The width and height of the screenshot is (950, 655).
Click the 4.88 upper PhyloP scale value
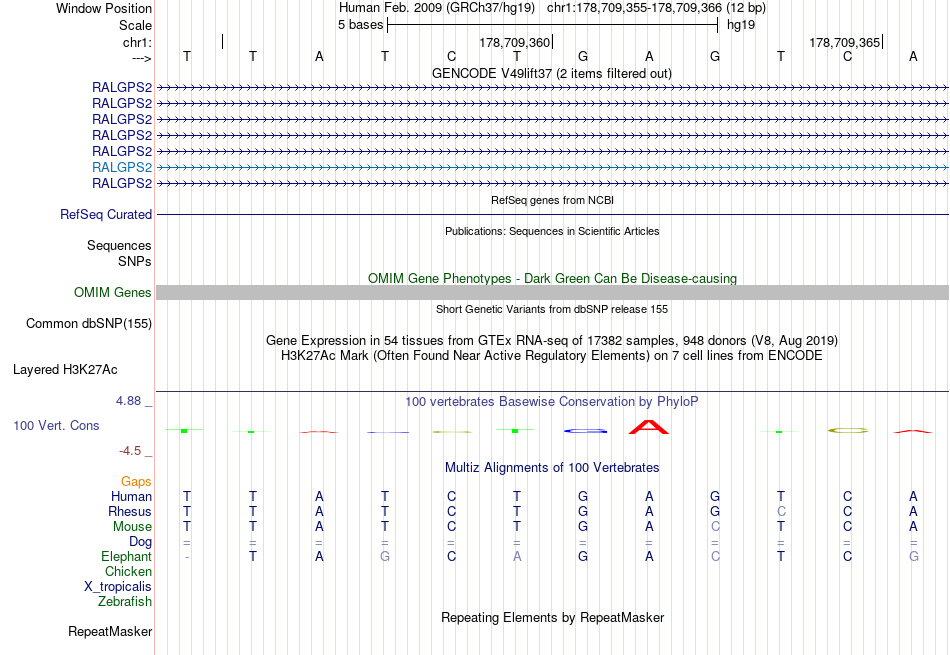click(128, 401)
